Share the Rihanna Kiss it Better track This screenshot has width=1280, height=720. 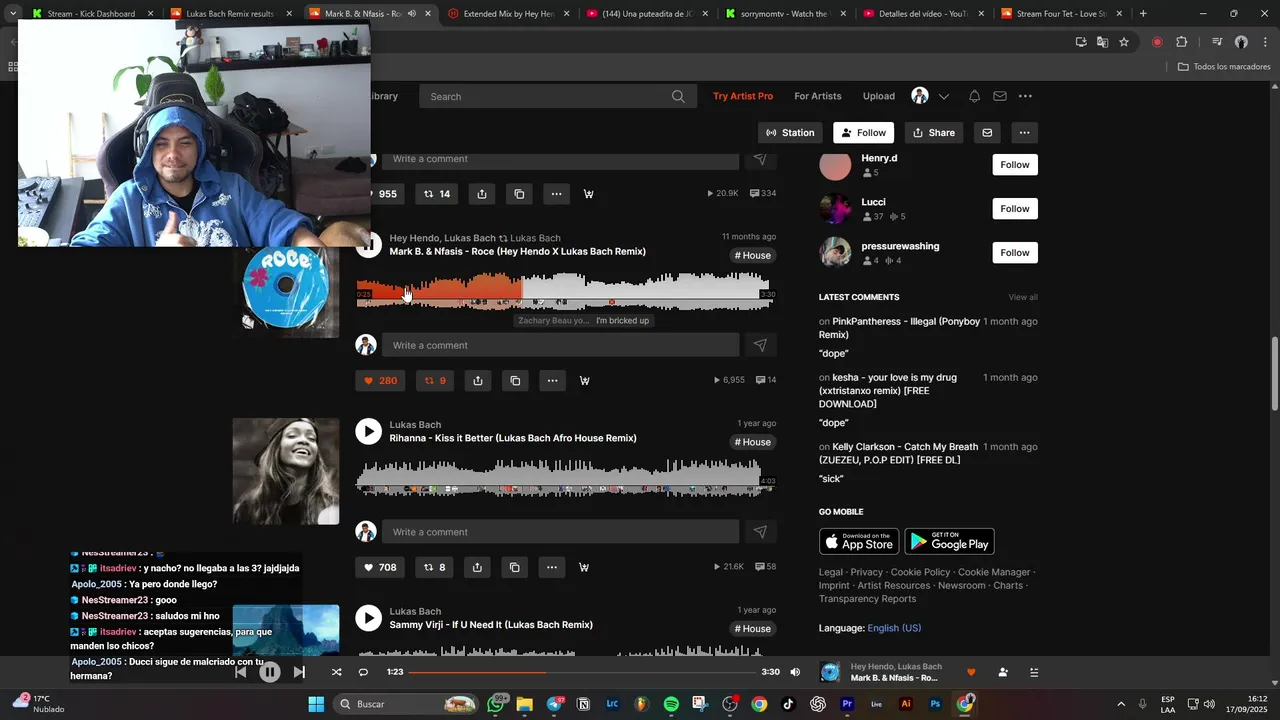pos(477,567)
